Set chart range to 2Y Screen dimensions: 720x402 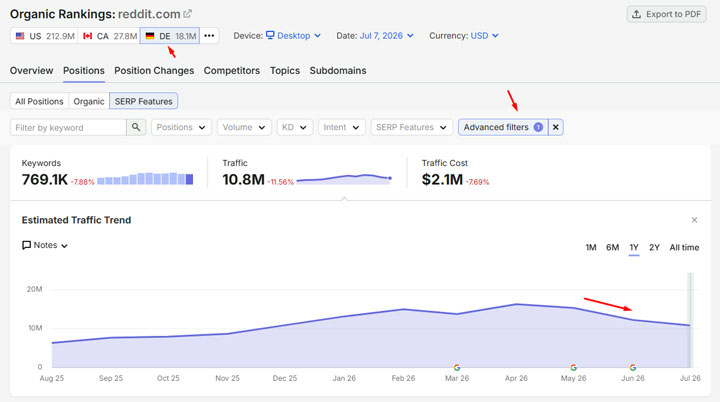pyautogui.click(x=654, y=248)
